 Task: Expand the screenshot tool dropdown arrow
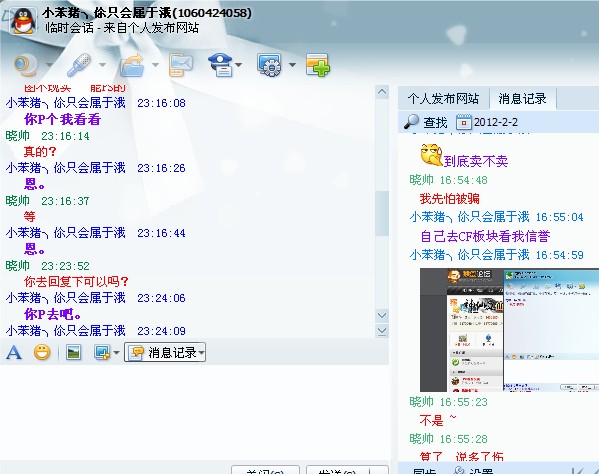[x=117, y=353]
